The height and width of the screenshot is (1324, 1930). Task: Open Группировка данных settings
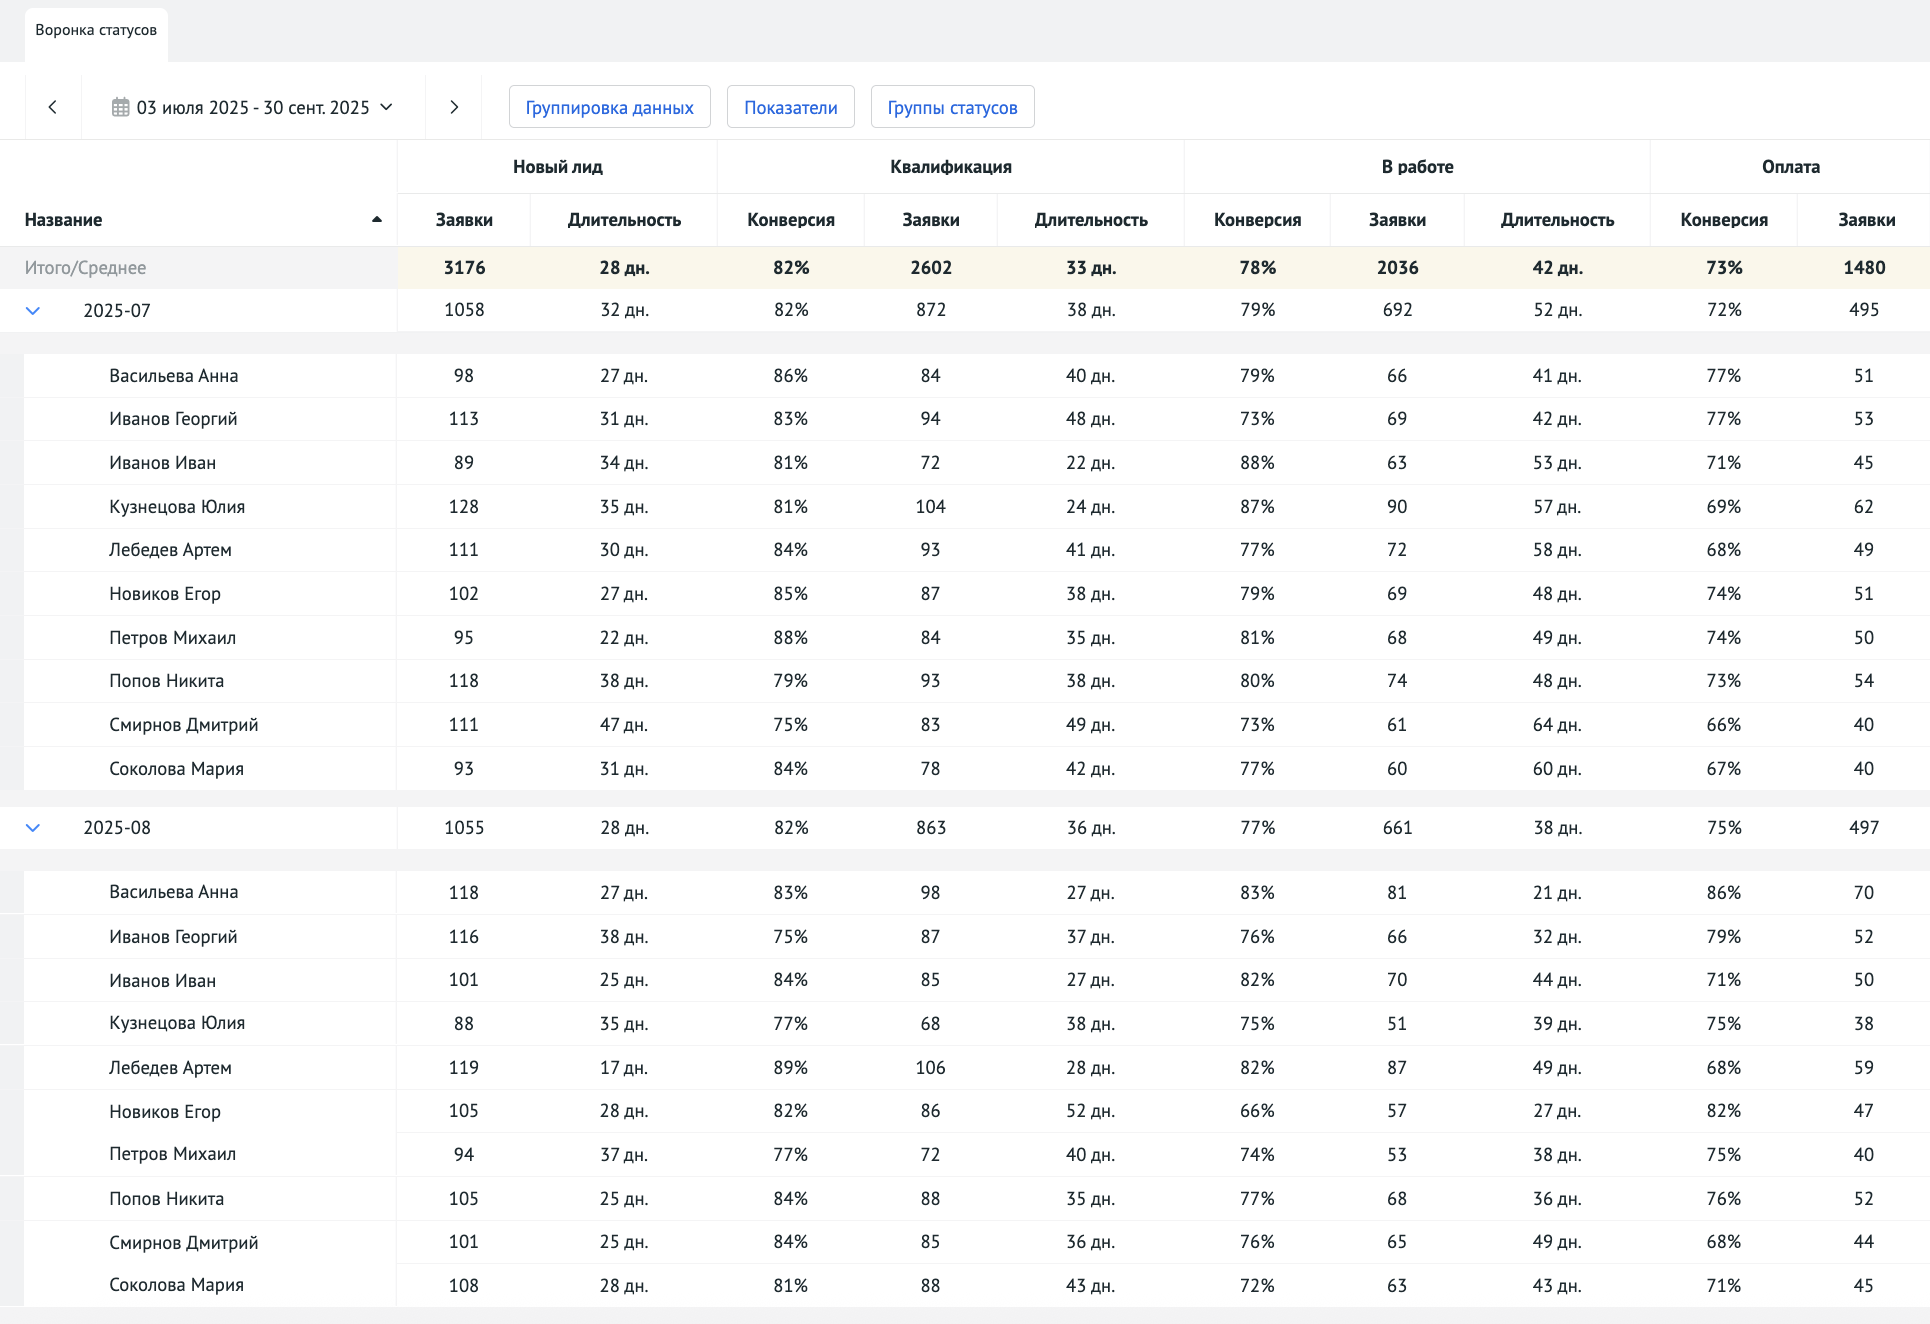(609, 107)
